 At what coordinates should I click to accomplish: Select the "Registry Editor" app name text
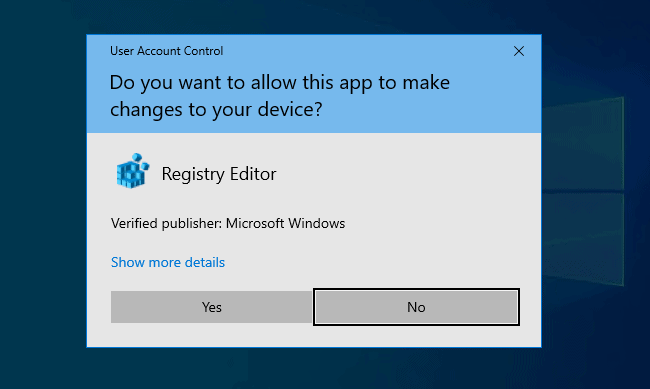(218, 174)
